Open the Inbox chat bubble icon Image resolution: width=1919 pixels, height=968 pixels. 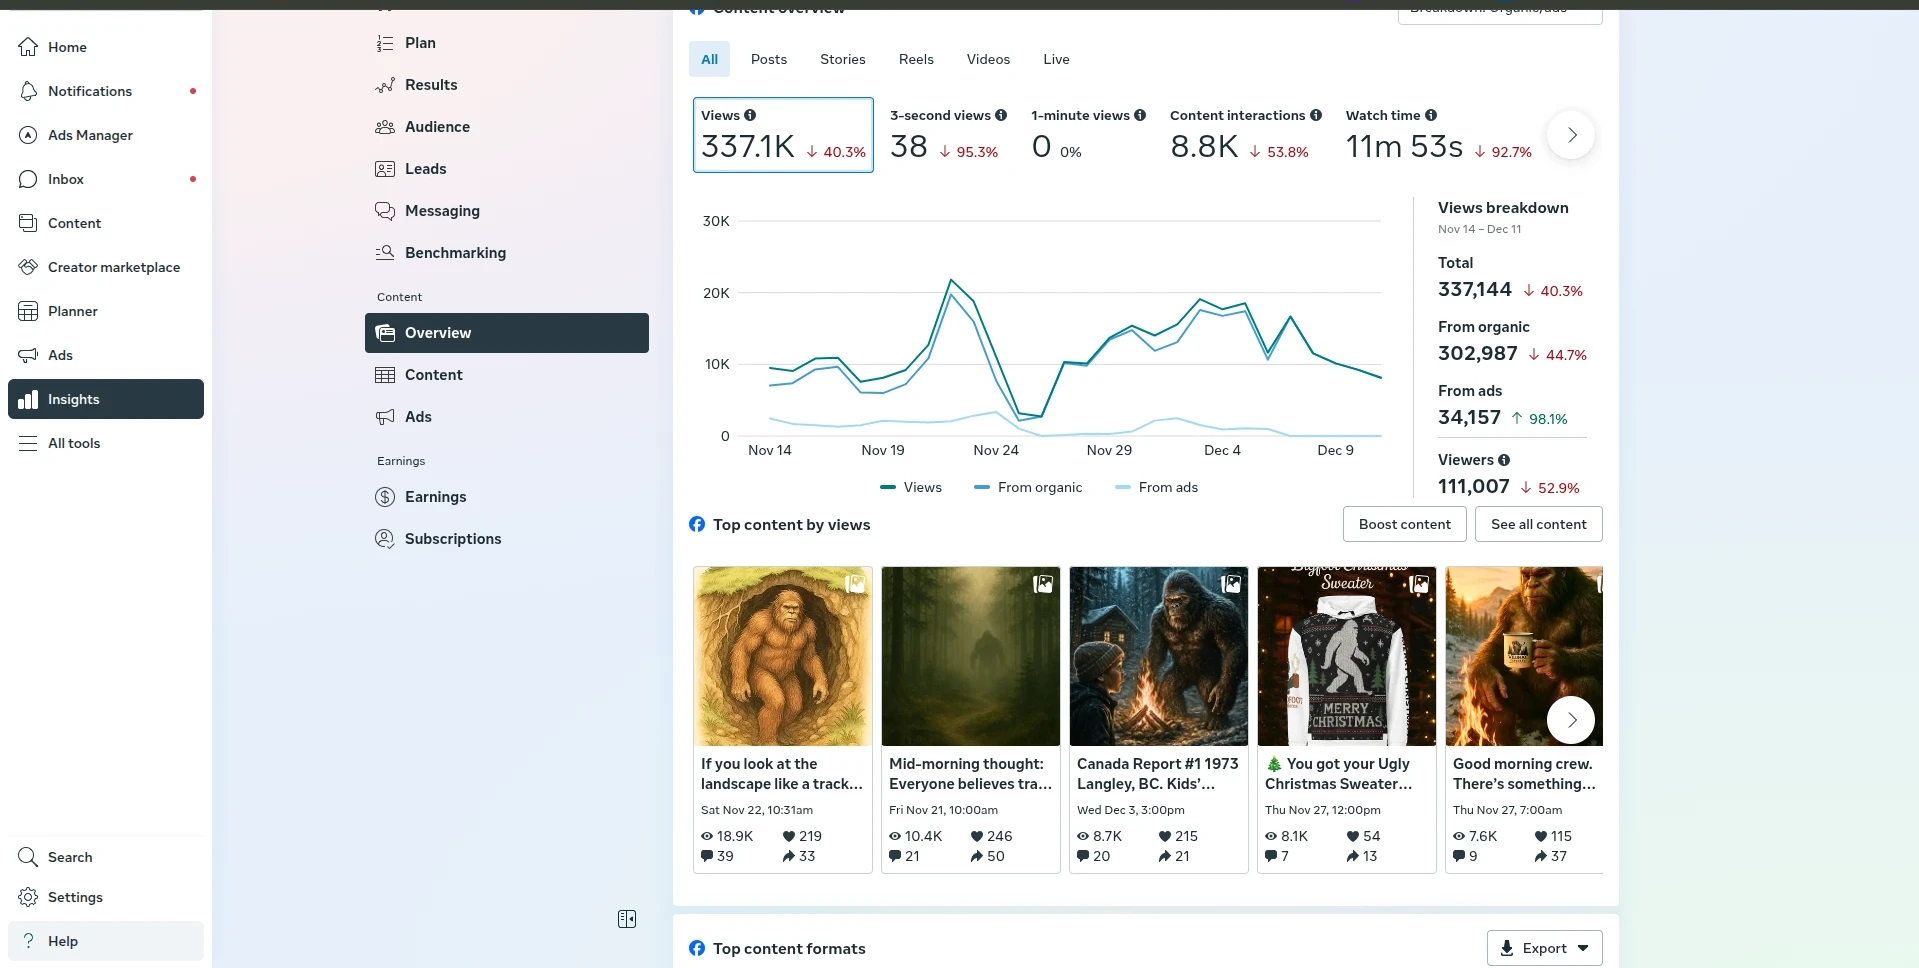point(28,179)
